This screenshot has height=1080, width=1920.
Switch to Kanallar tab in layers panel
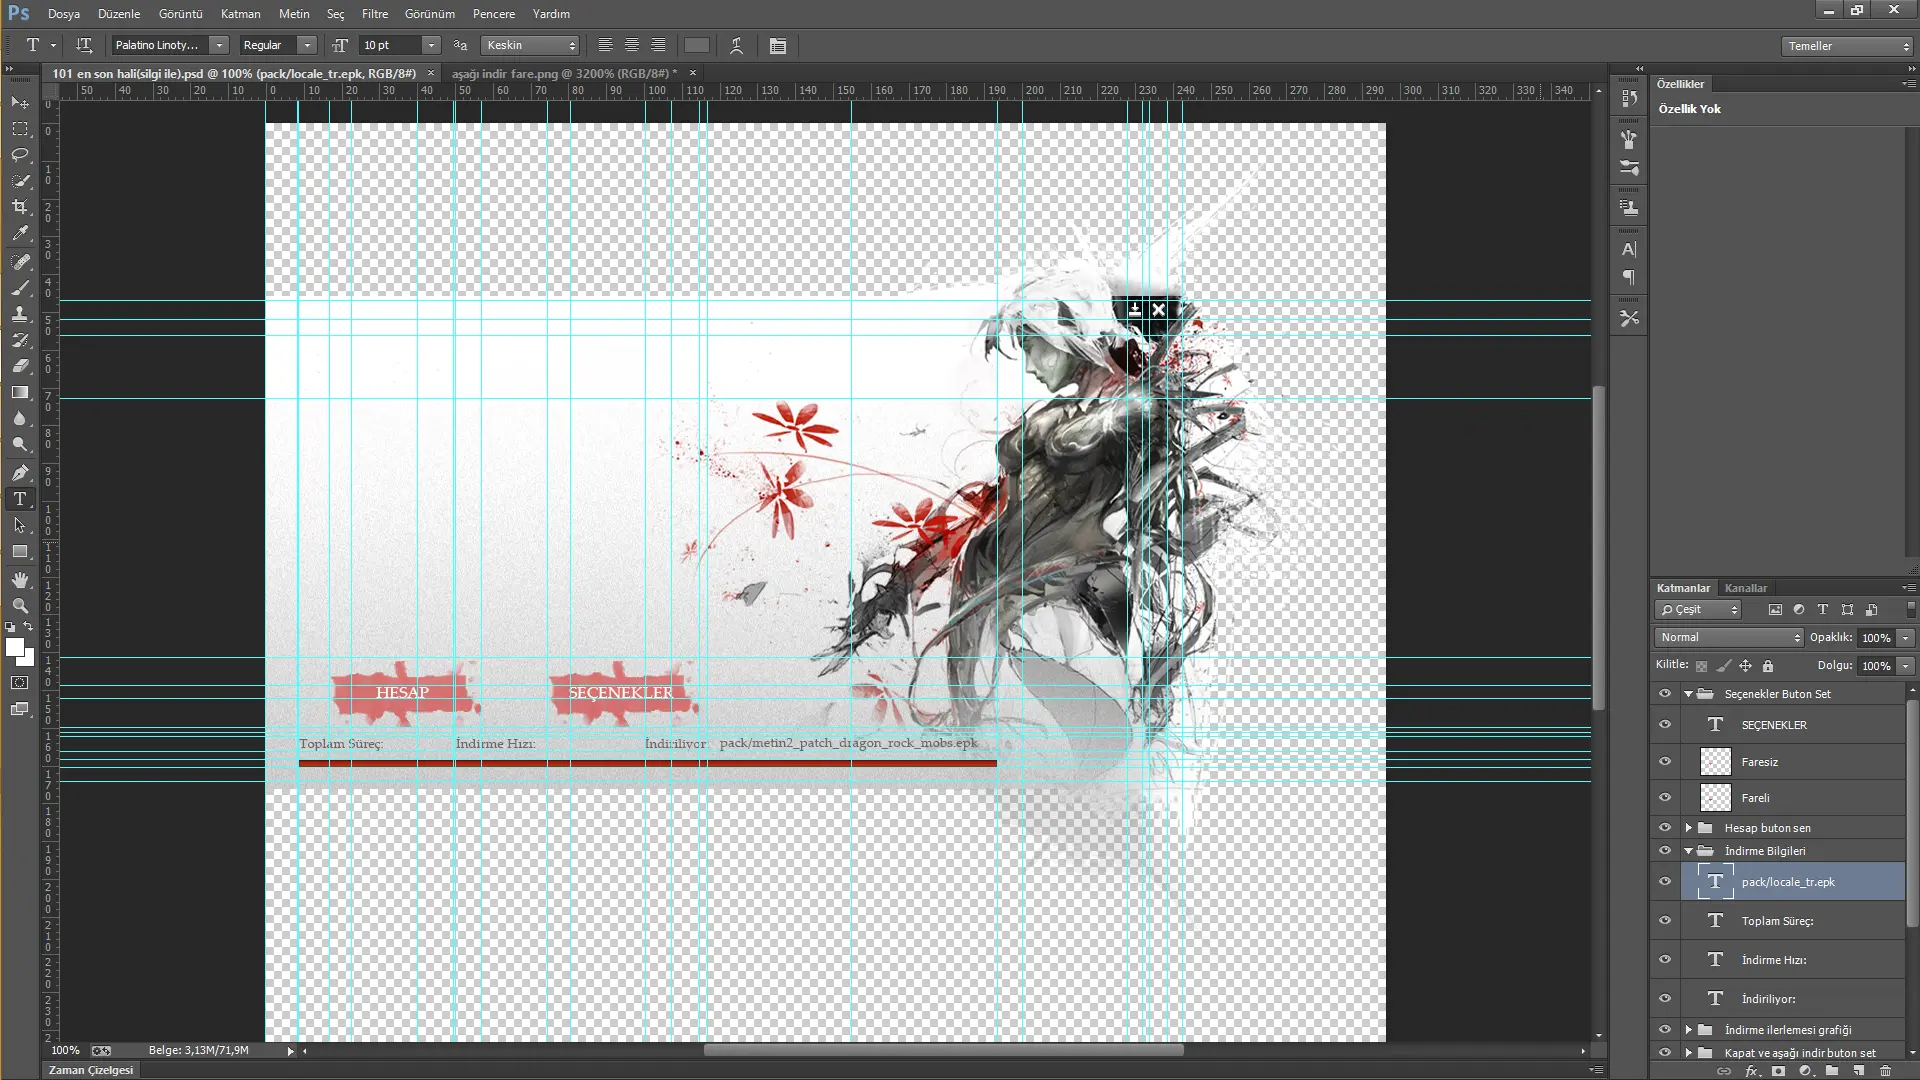pos(1746,587)
